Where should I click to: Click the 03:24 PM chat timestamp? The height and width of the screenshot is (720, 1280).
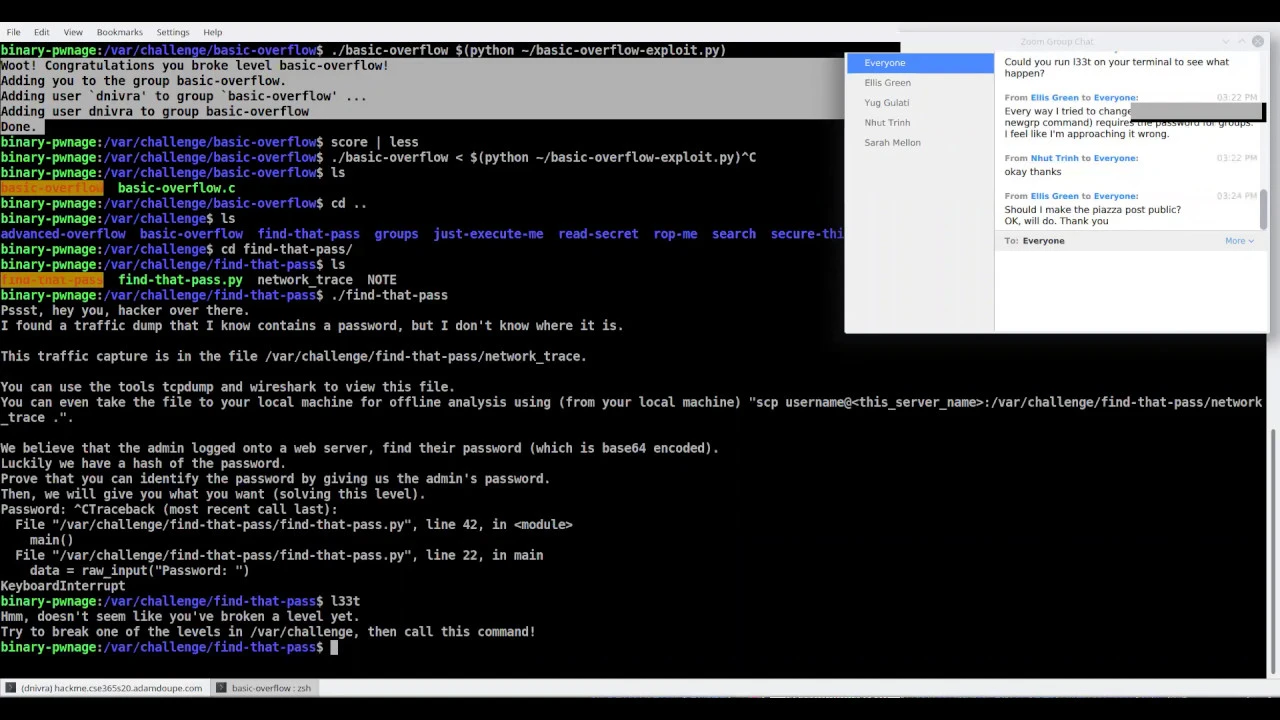[1237, 196]
